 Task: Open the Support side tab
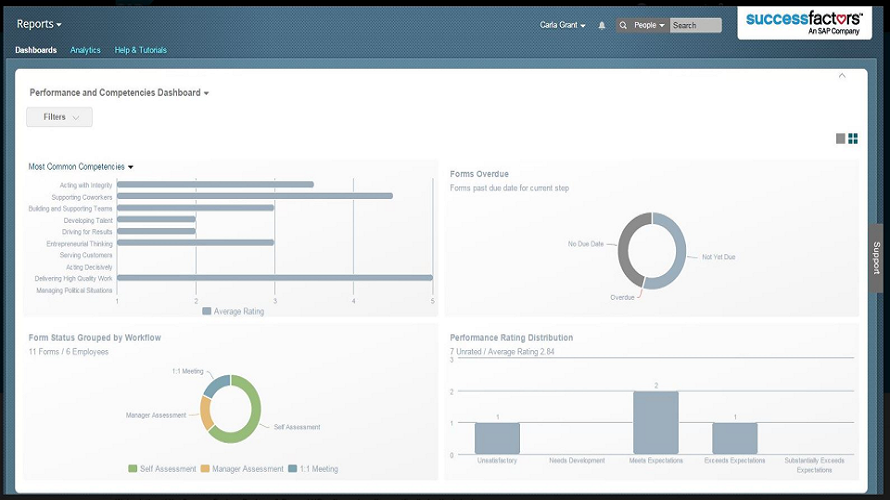(877, 257)
